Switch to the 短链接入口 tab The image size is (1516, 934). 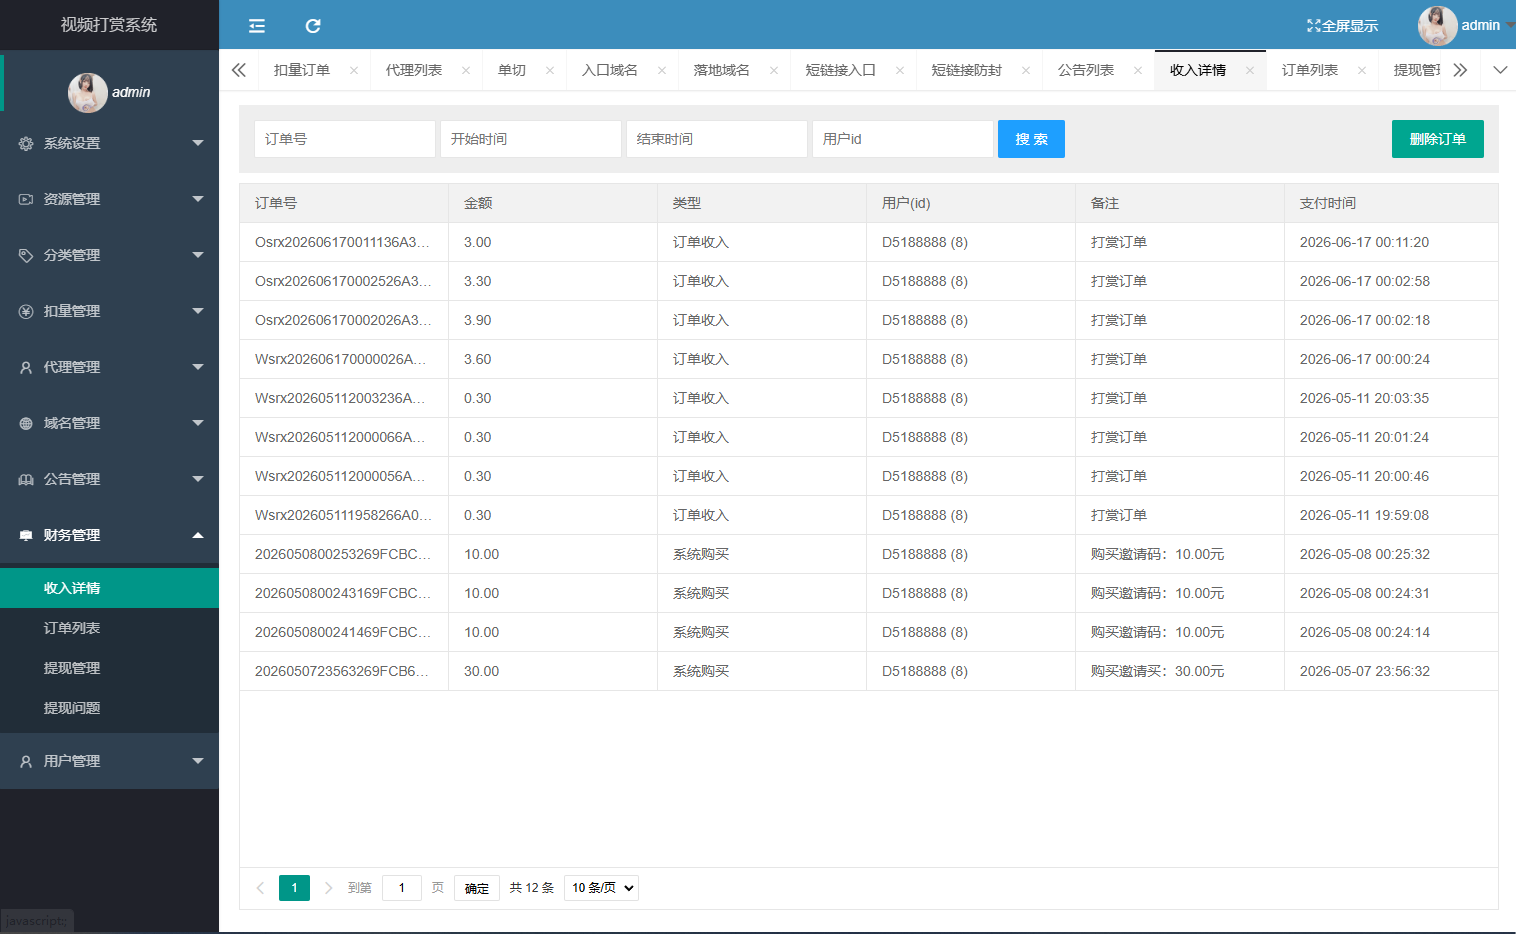coord(840,70)
